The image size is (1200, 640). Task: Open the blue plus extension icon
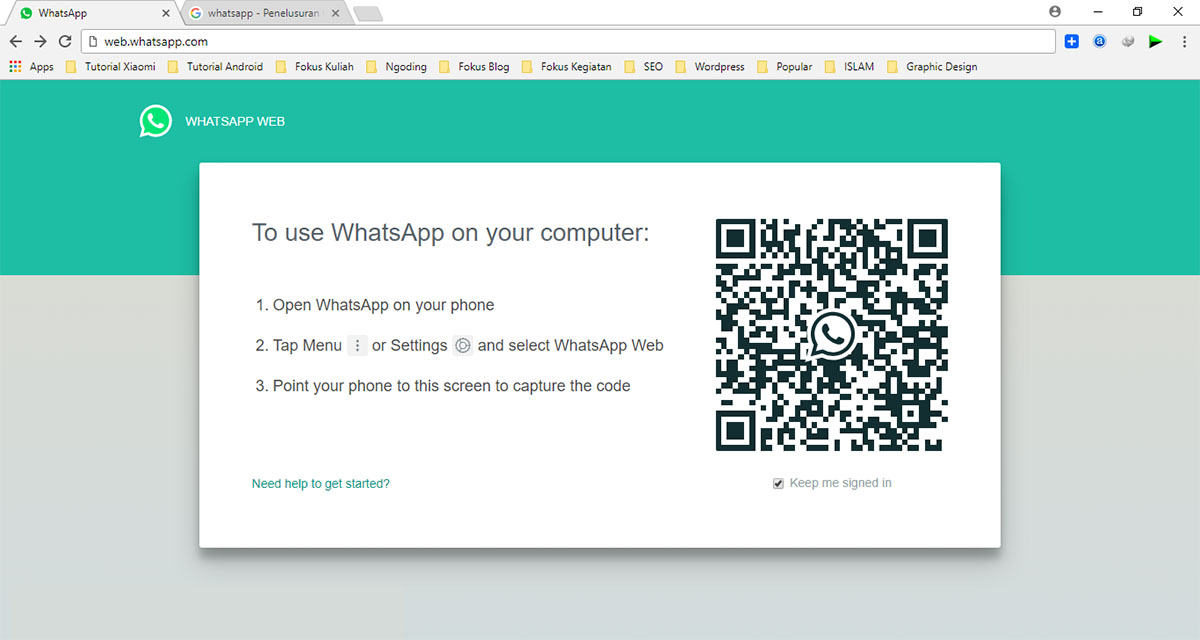coord(1071,41)
